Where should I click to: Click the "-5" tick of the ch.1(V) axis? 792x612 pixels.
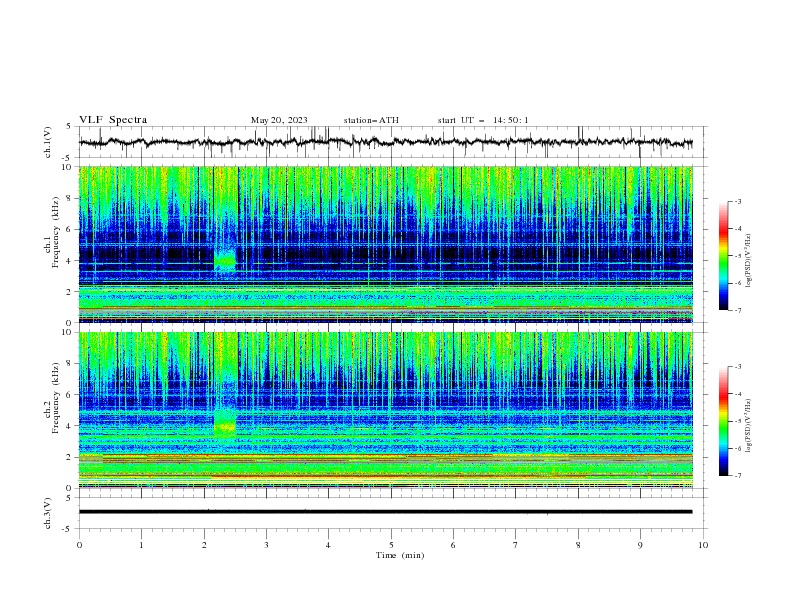tap(68, 158)
